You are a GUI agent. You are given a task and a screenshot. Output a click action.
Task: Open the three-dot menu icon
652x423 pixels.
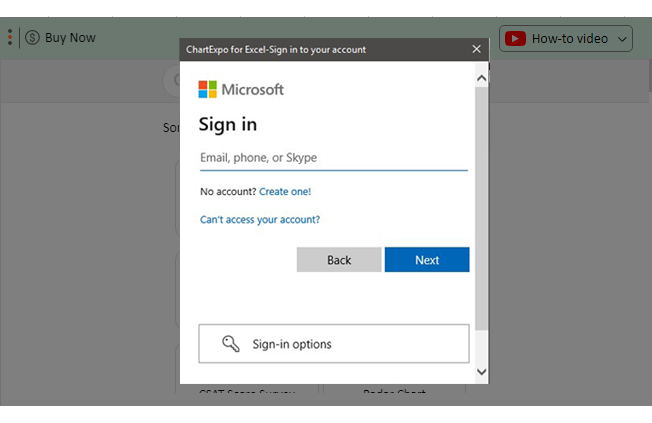tap(10, 37)
